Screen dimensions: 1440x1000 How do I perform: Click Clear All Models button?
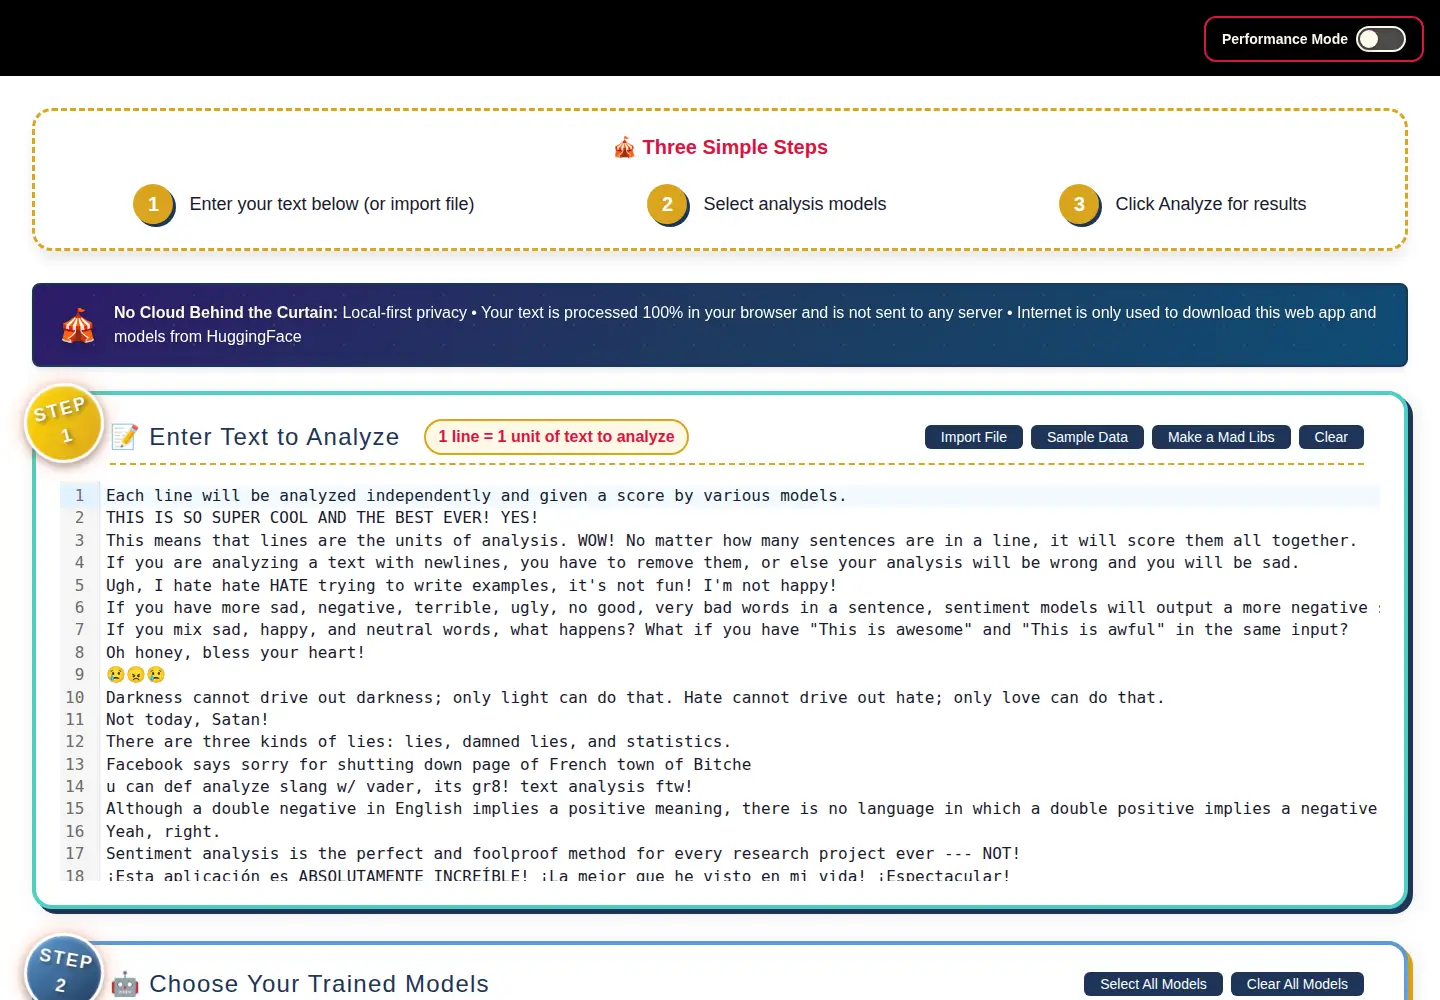tap(1297, 984)
